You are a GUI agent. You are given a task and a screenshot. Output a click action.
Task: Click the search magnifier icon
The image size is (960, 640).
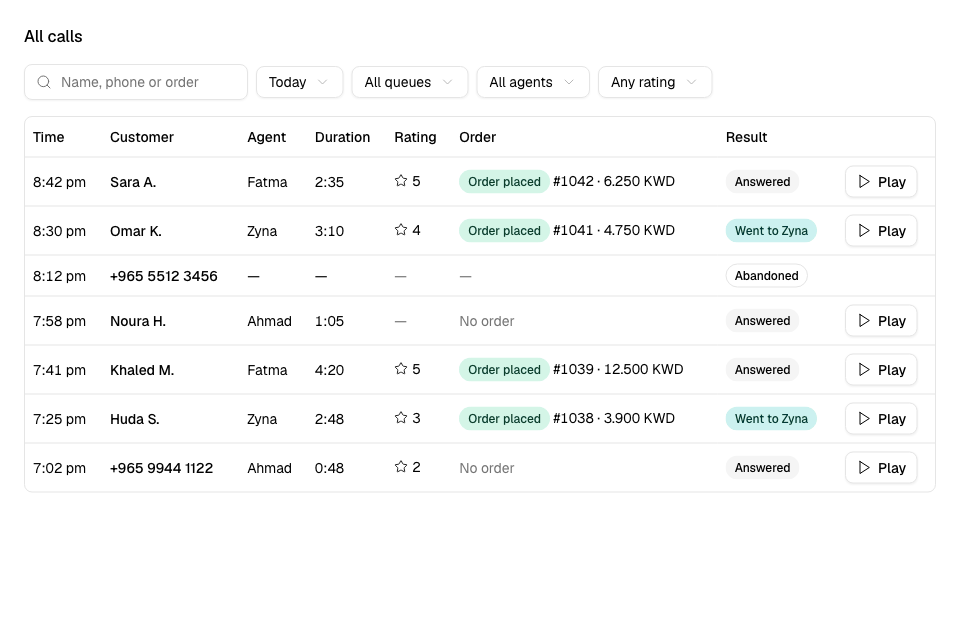point(44,82)
